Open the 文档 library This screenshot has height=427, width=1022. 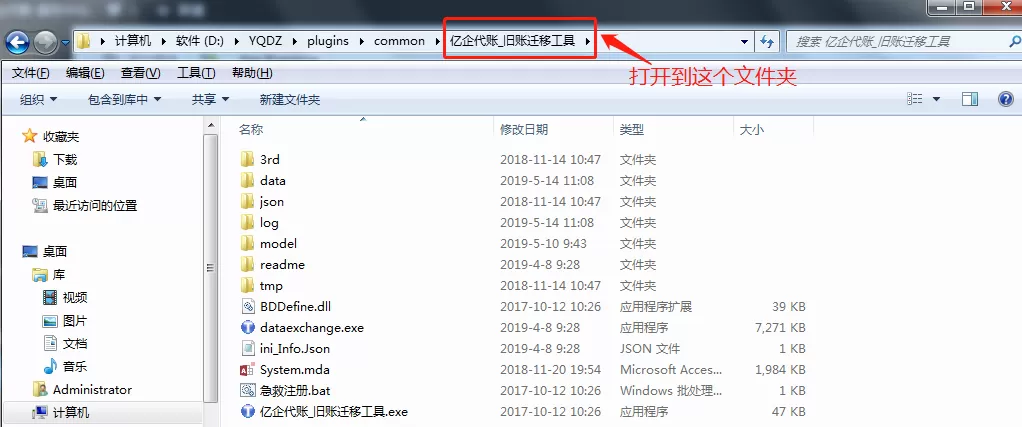pyautogui.click(x=75, y=344)
